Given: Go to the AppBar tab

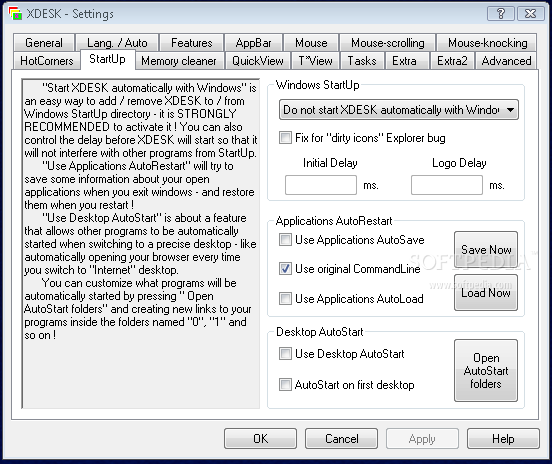Looking at the screenshot, I should (x=253, y=43).
